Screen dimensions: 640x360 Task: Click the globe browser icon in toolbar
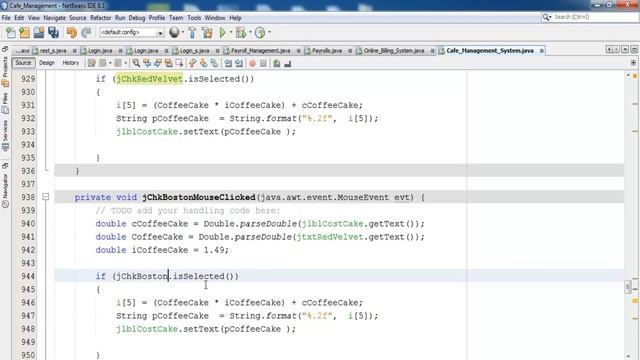tap(174, 32)
